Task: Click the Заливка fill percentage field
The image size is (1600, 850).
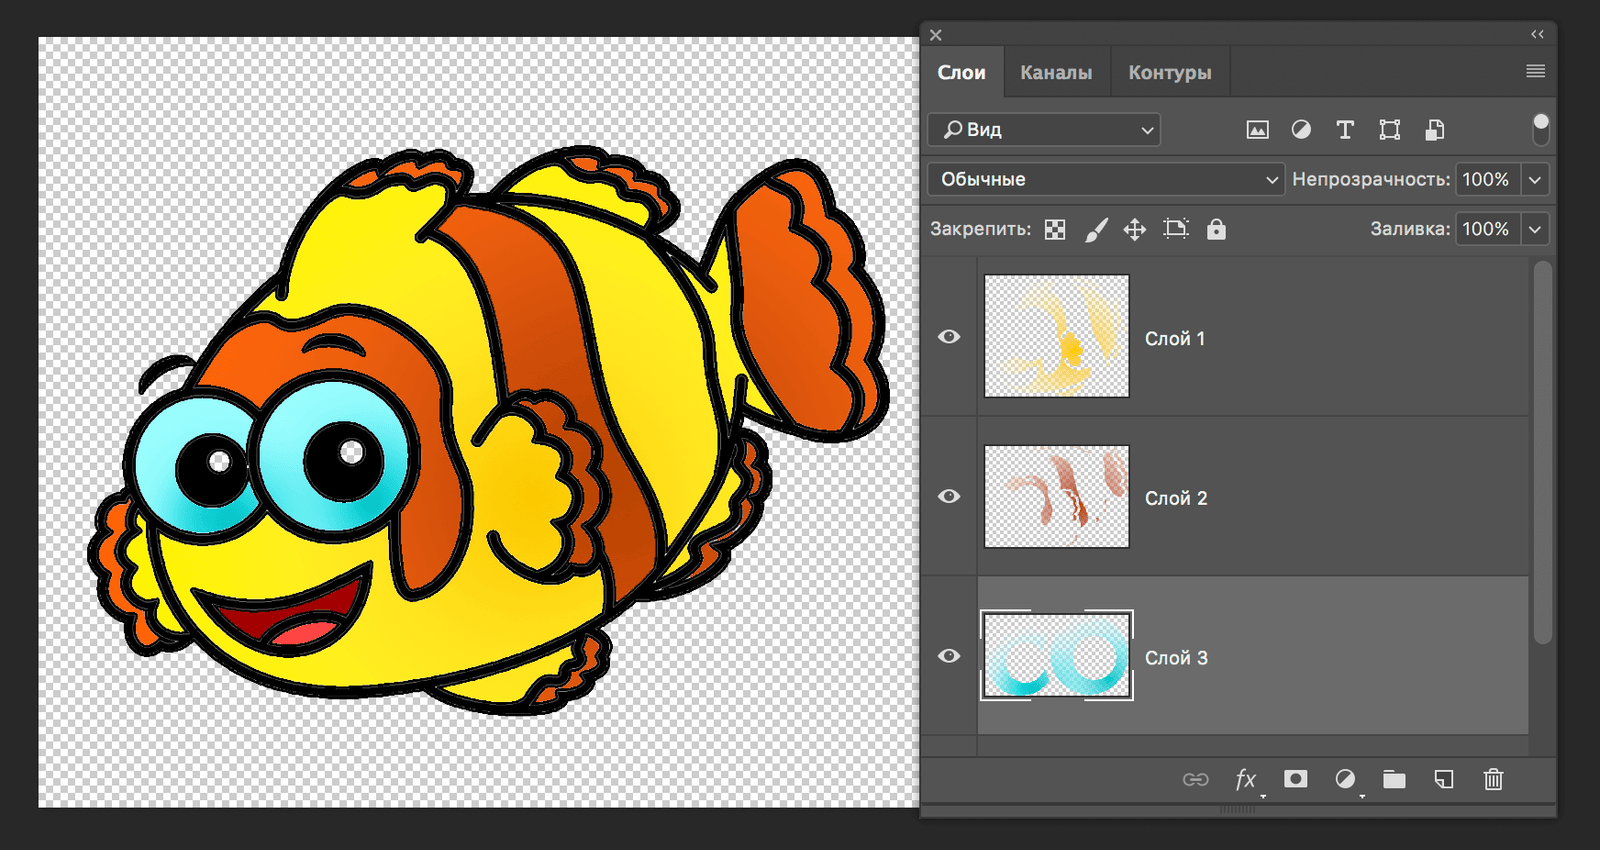Action: tap(1486, 229)
